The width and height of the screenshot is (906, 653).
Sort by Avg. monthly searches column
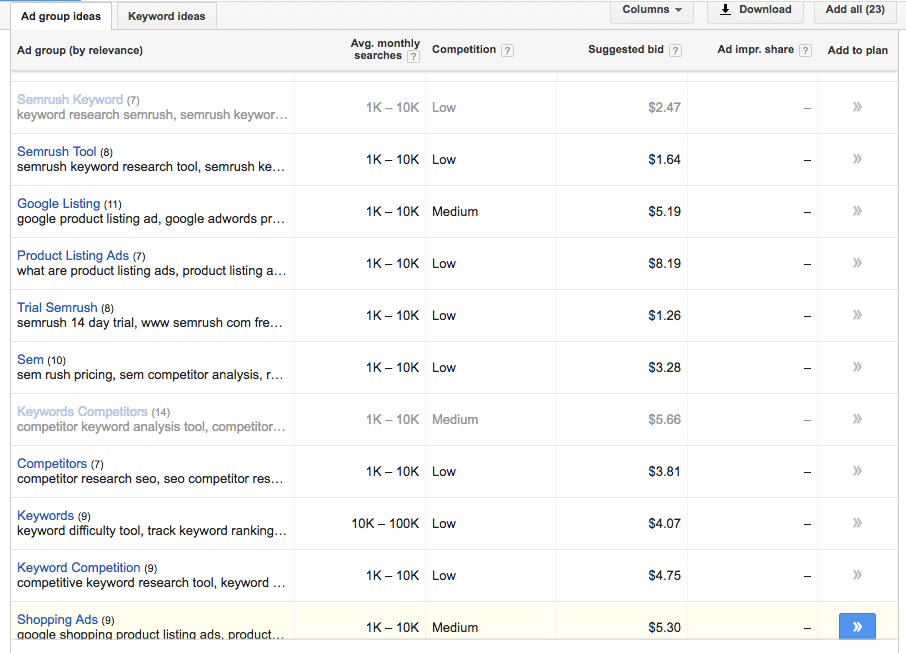[x=385, y=50]
